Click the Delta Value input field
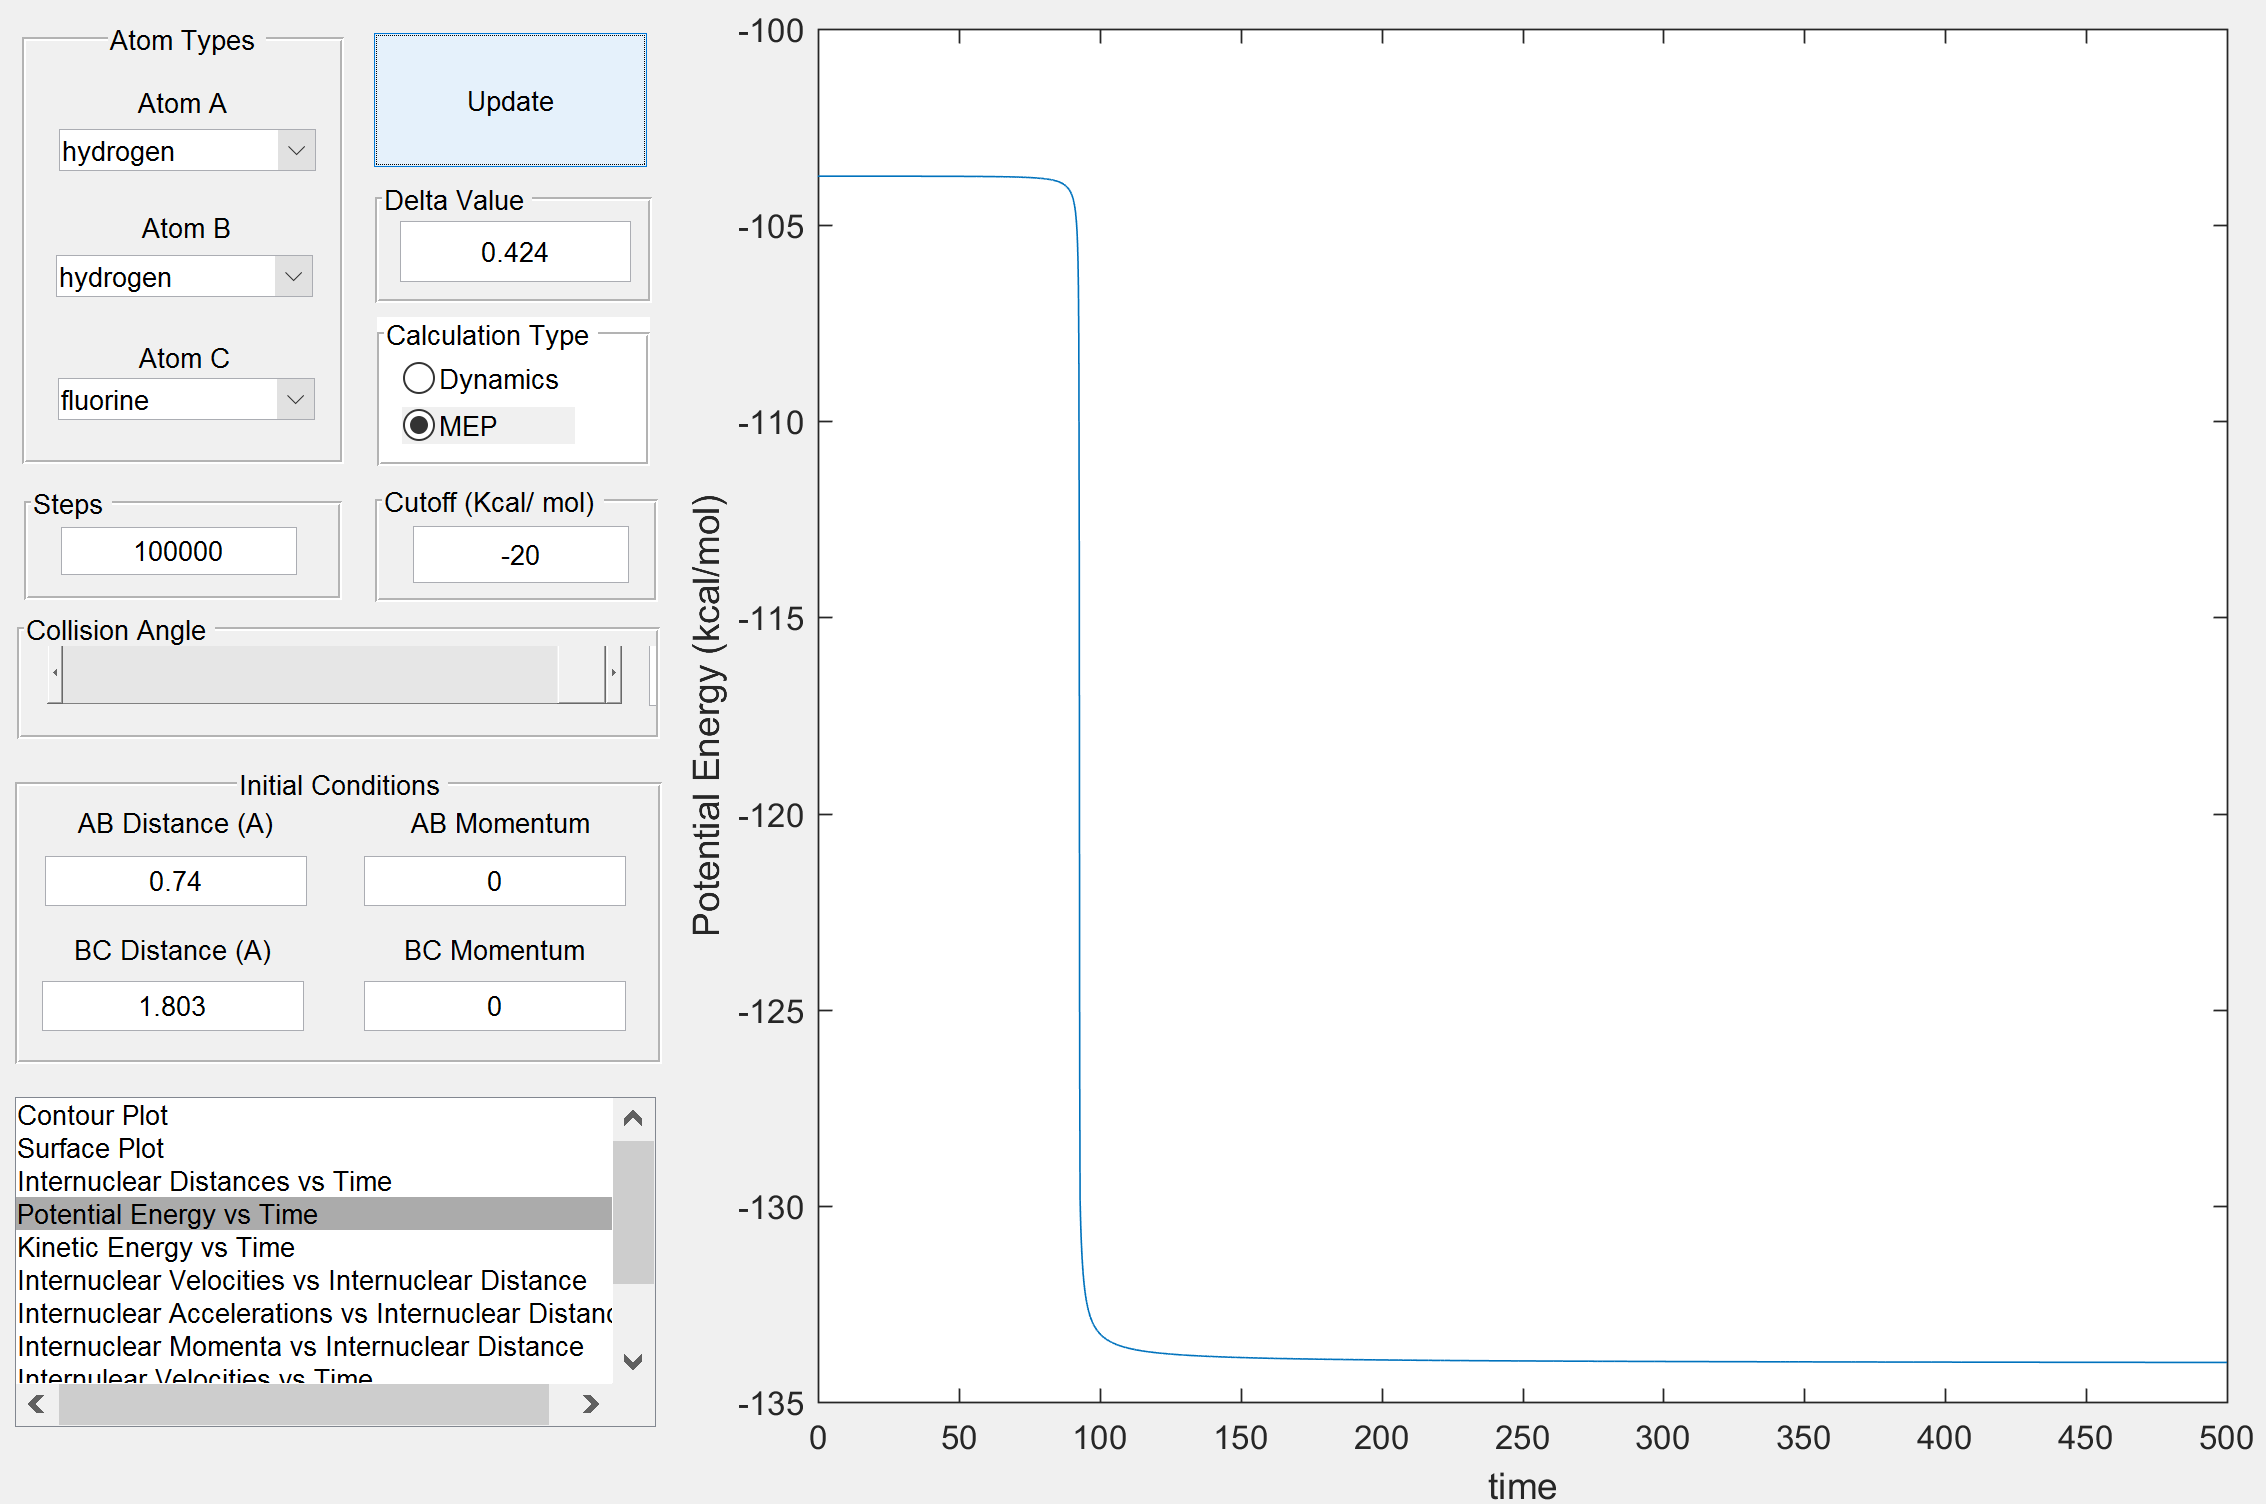2266x1504 pixels. point(515,252)
